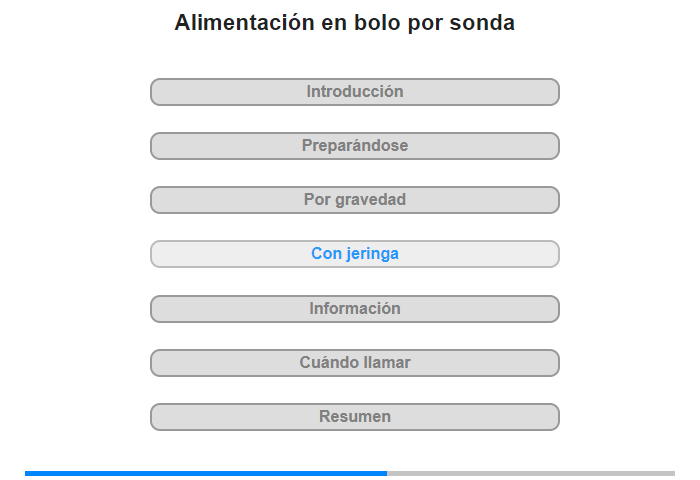Click the end of the blue progress segment
The height and width of the screenshot is (480, 700).
(385, 473)
